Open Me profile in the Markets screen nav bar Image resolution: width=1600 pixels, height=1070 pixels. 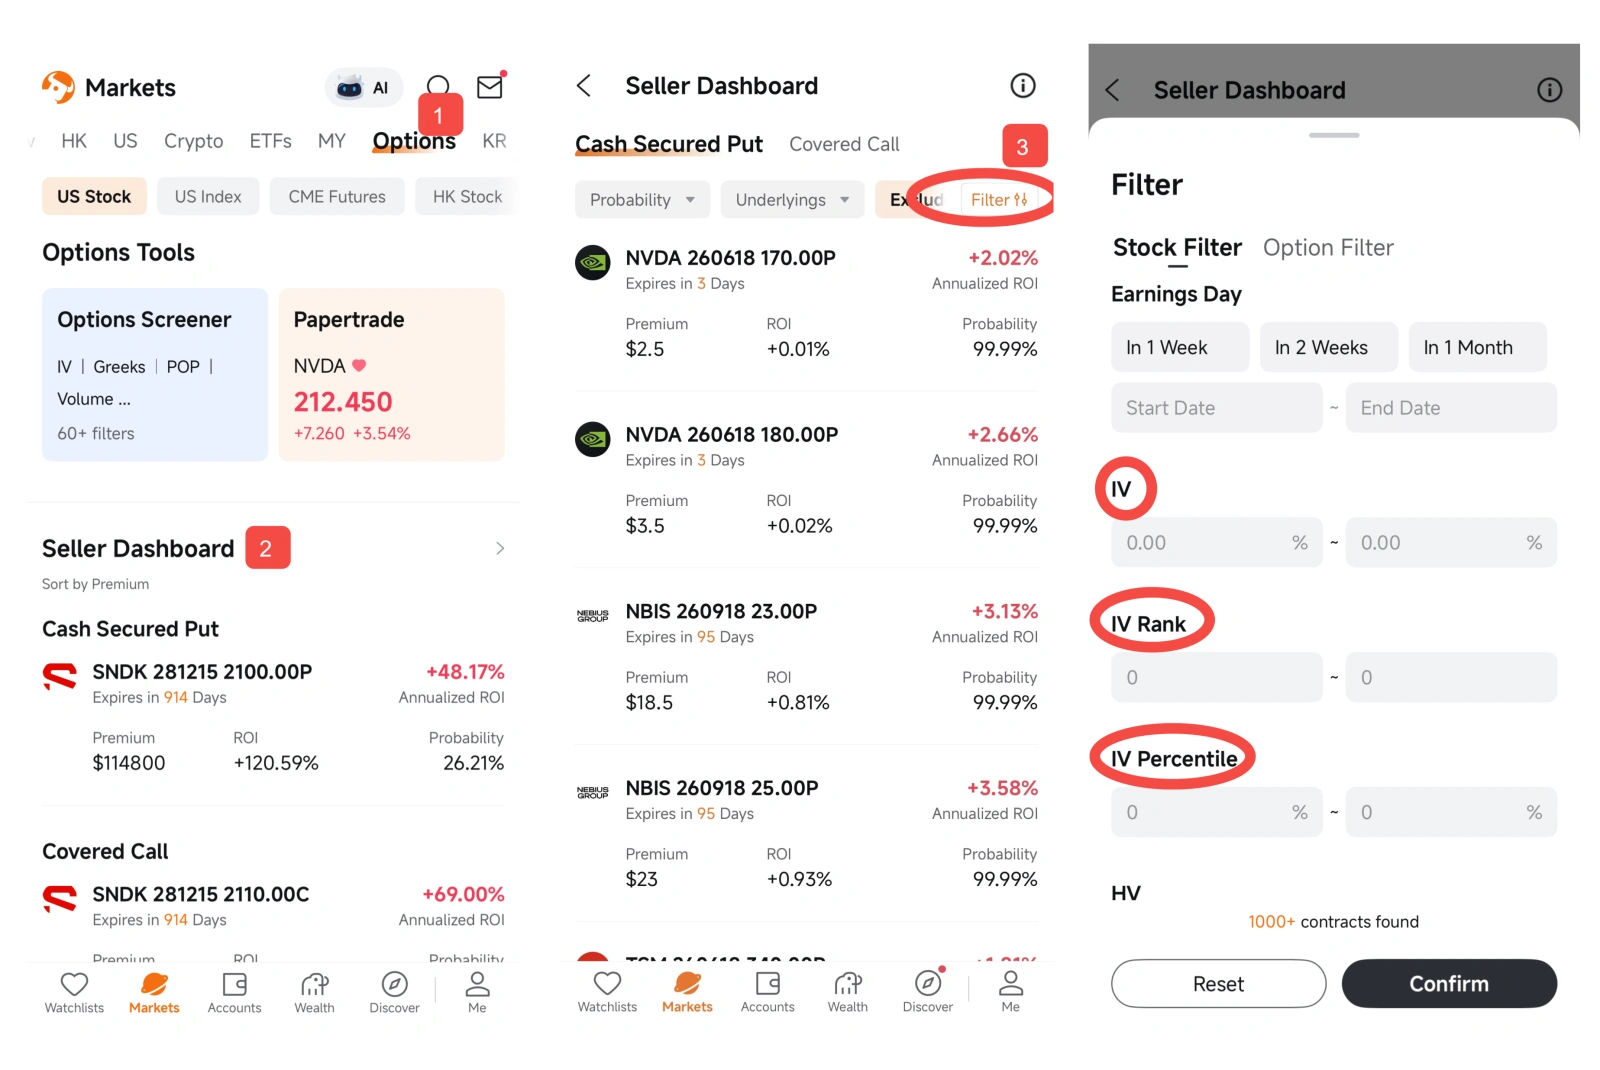click(477, 992)
